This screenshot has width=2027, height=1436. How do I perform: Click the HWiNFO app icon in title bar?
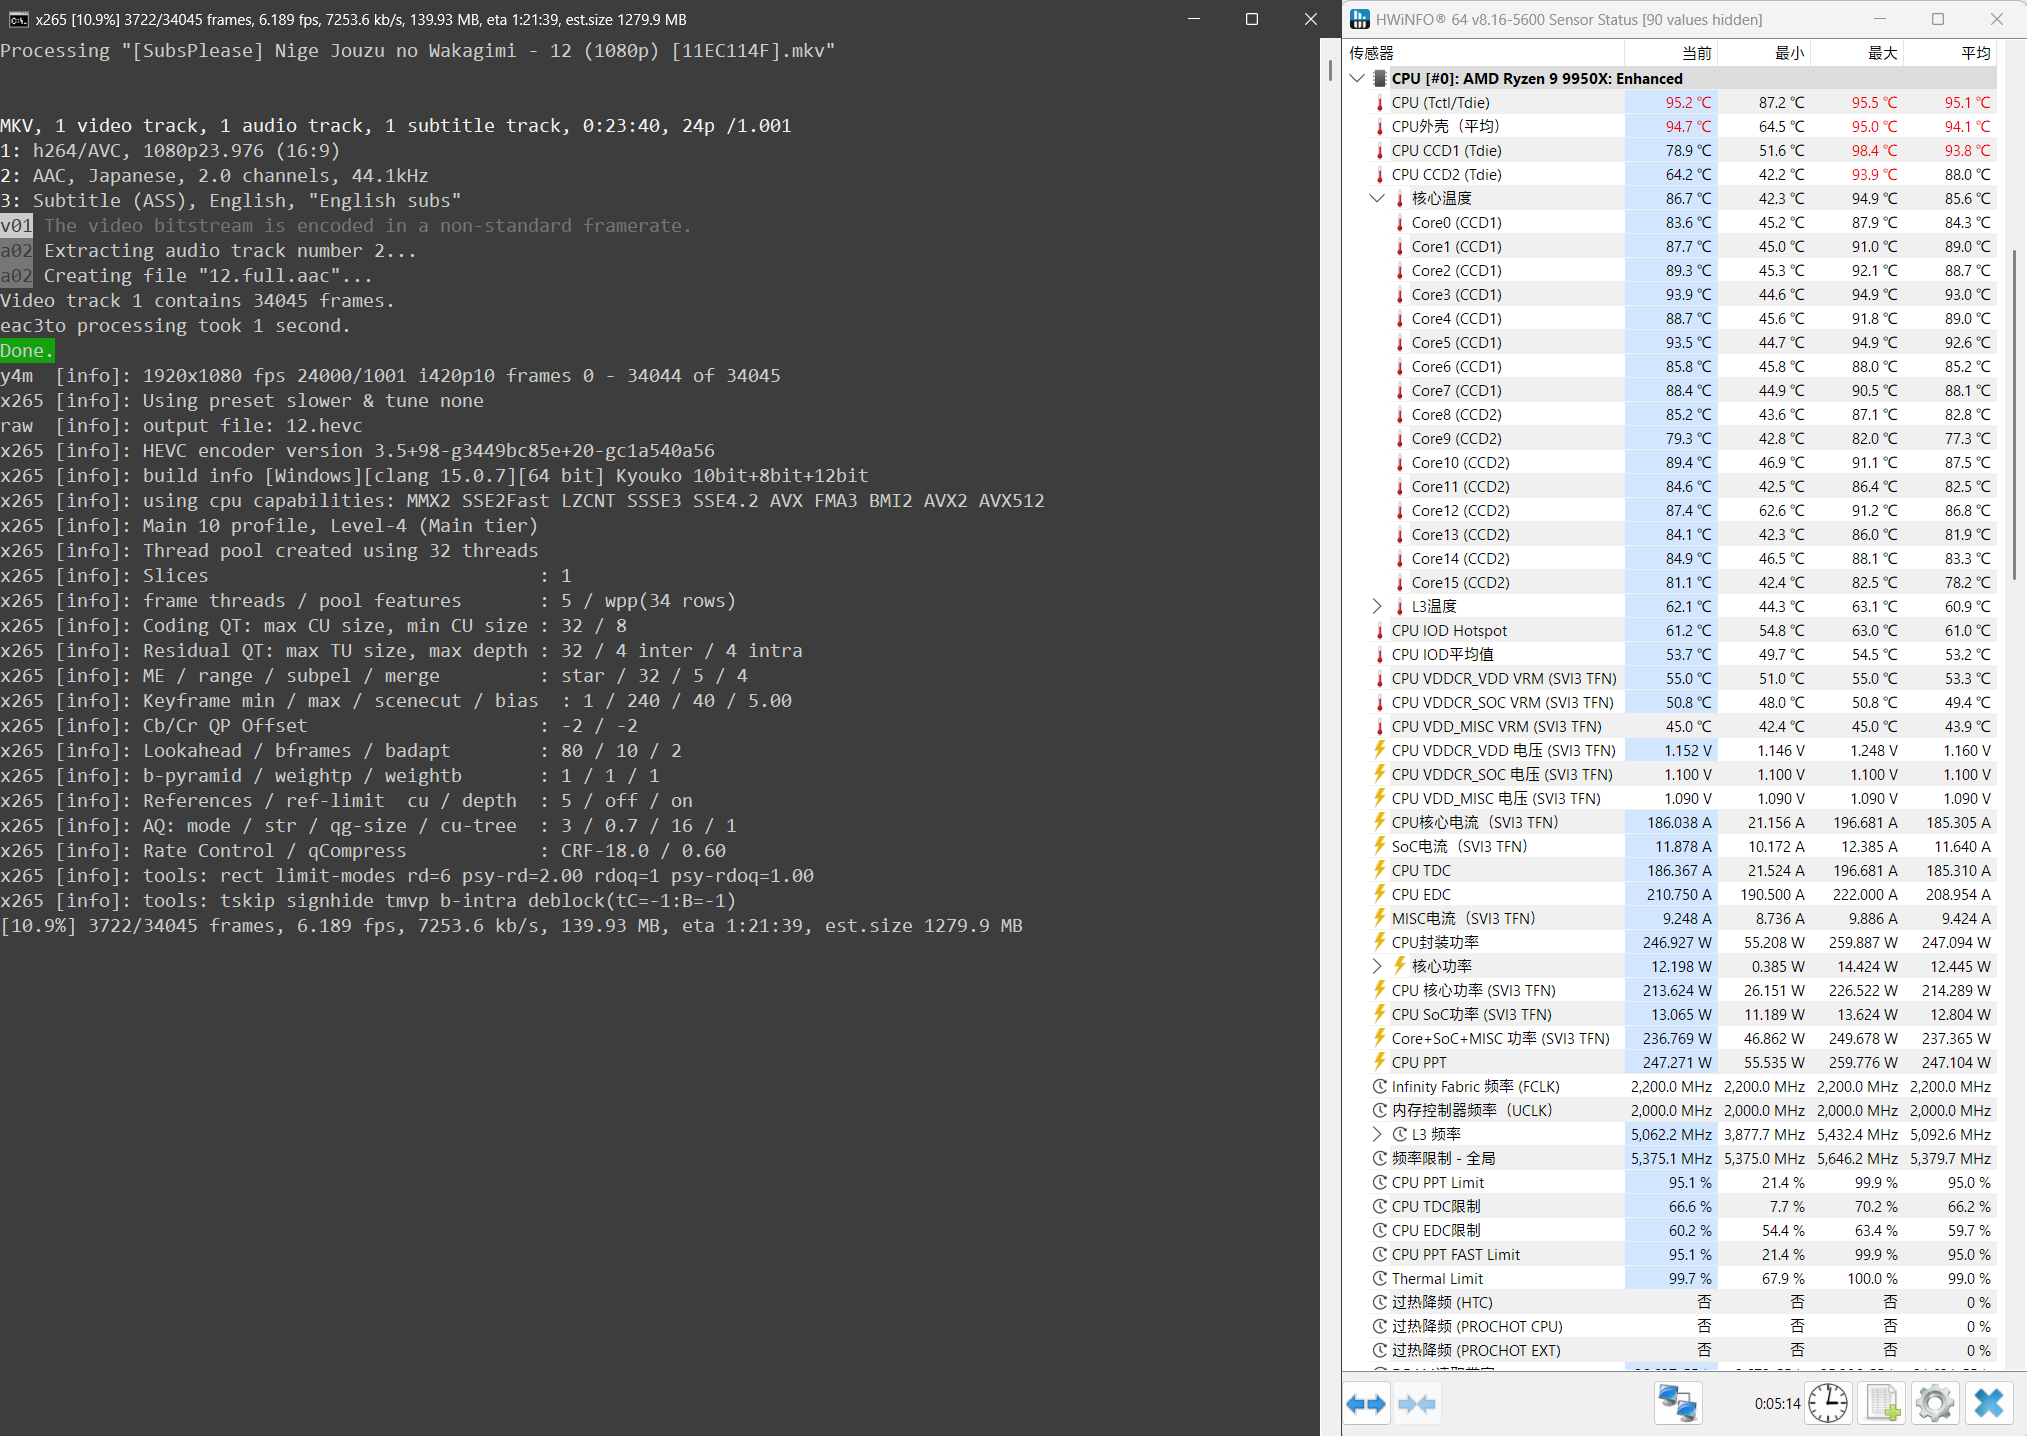[x=1360, y=19]
